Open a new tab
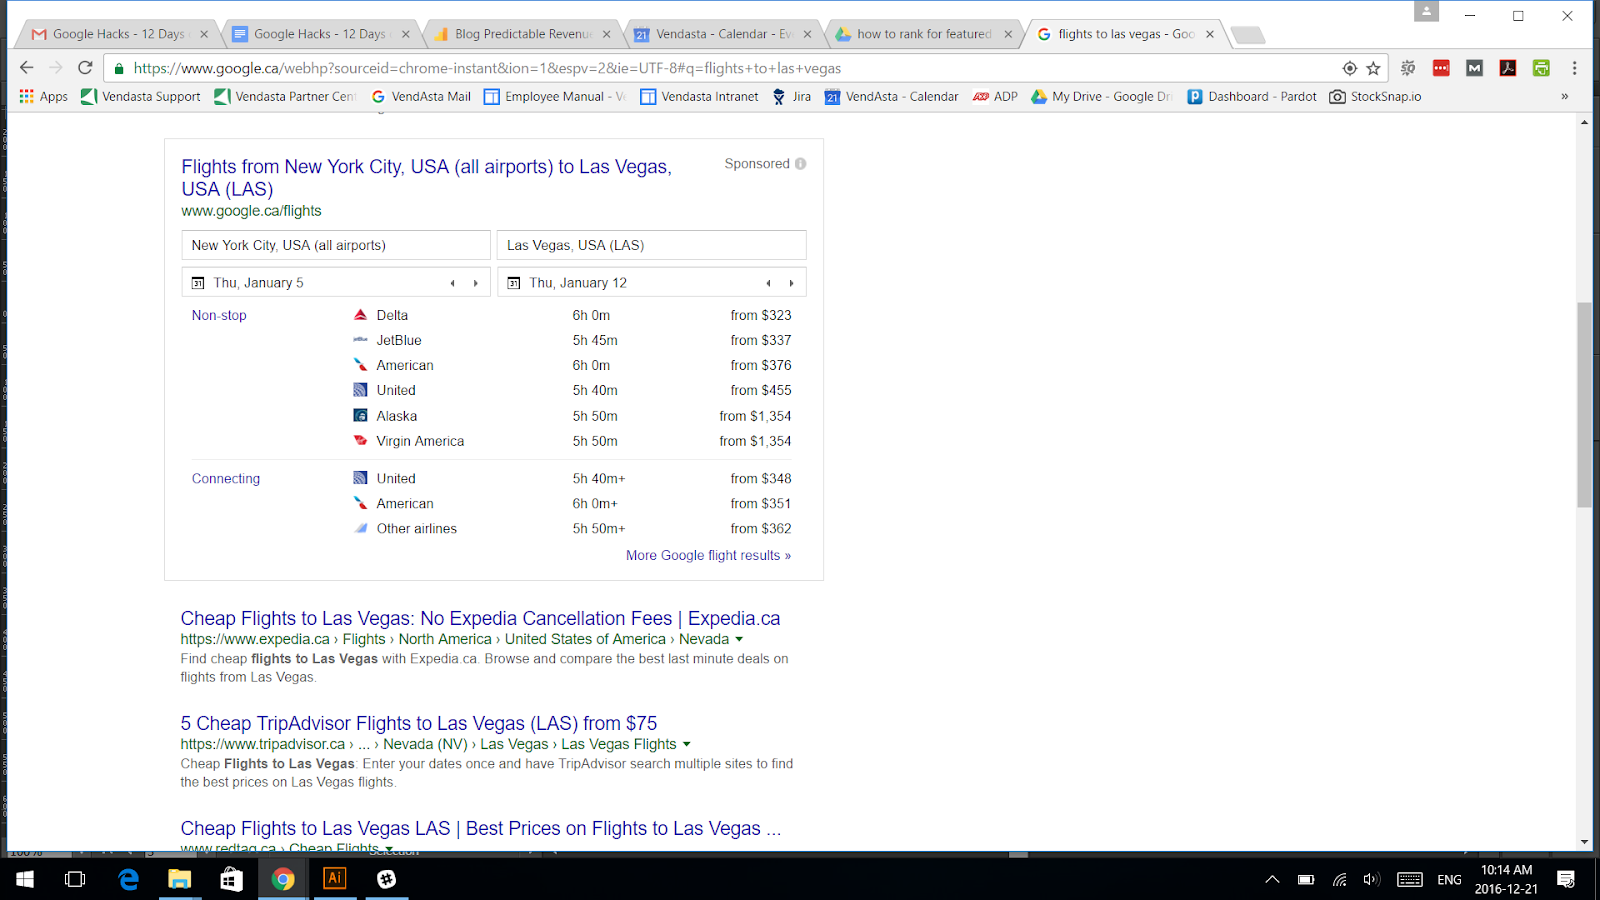The width and height of the screenshot is (1600, 900). pyautogui.click(x=1247, y=36)
